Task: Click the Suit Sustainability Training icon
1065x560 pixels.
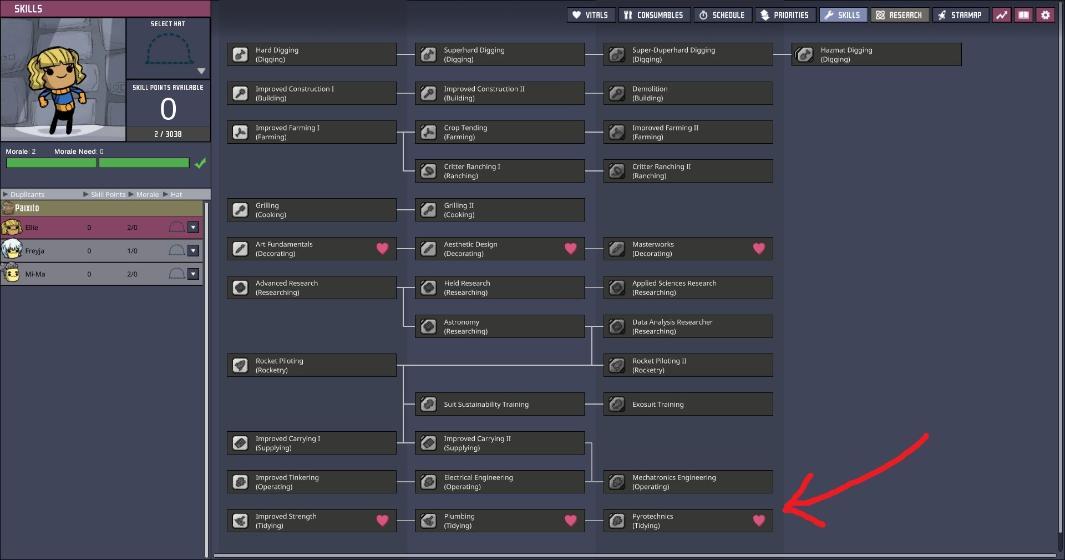Action: (x=428, y=404)
